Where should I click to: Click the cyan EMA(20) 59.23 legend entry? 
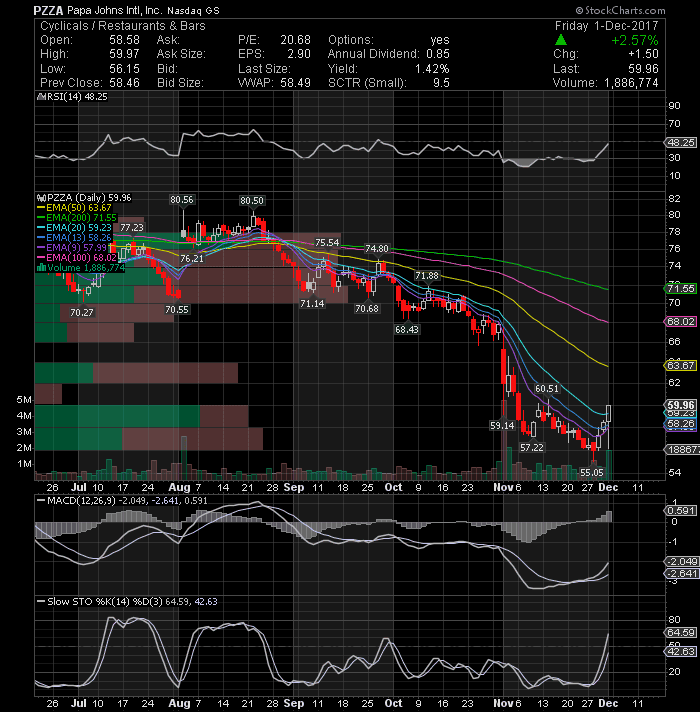(74, 228)
